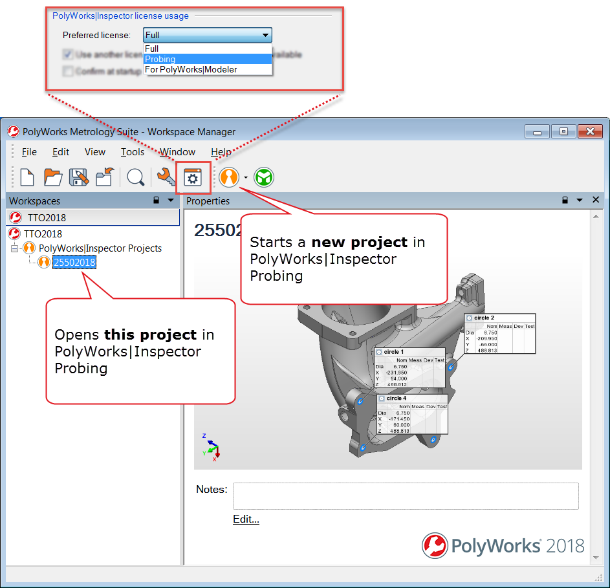Create a new workspace with the blank page icon
The width and height of the screenshot is (610, 588).
pyautogui.click(x=27, y=177)
